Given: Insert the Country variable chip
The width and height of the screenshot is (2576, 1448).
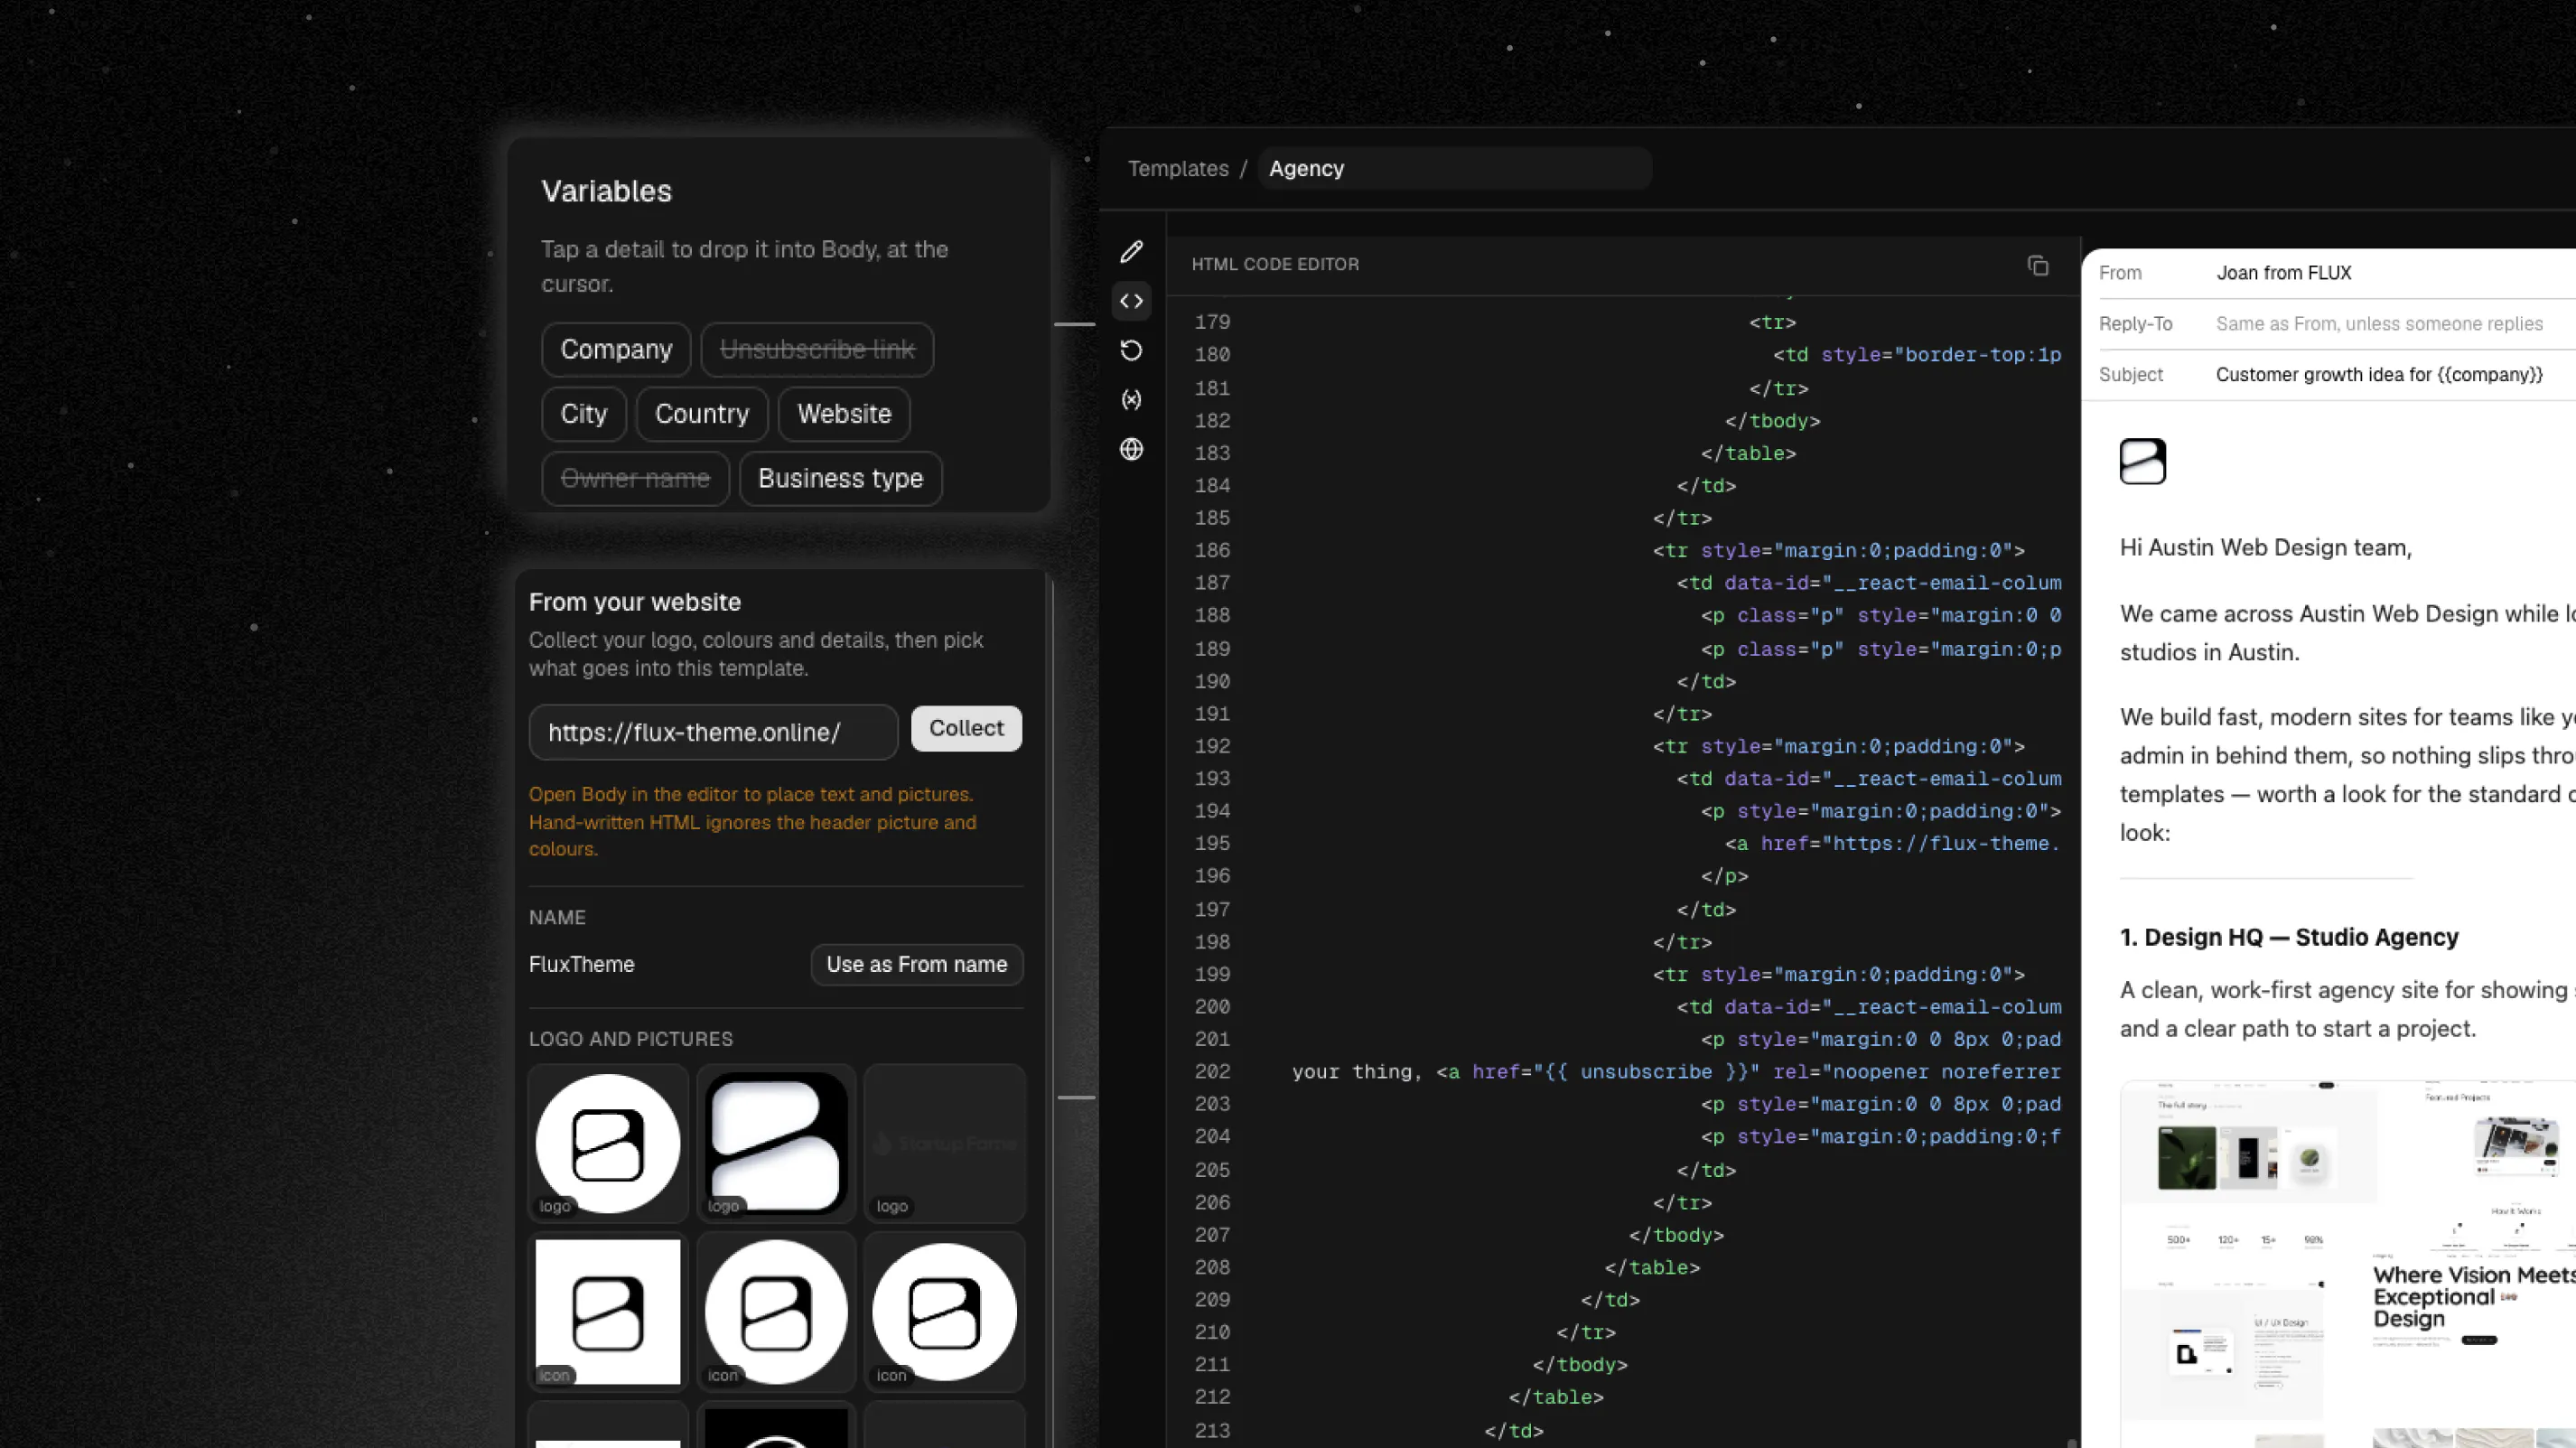Looking at the screenshot, I should (x=702, y=414).
